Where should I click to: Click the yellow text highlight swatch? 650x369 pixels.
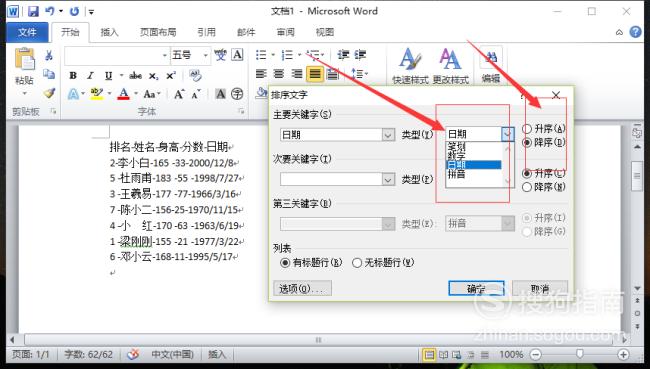pos(97,94)
